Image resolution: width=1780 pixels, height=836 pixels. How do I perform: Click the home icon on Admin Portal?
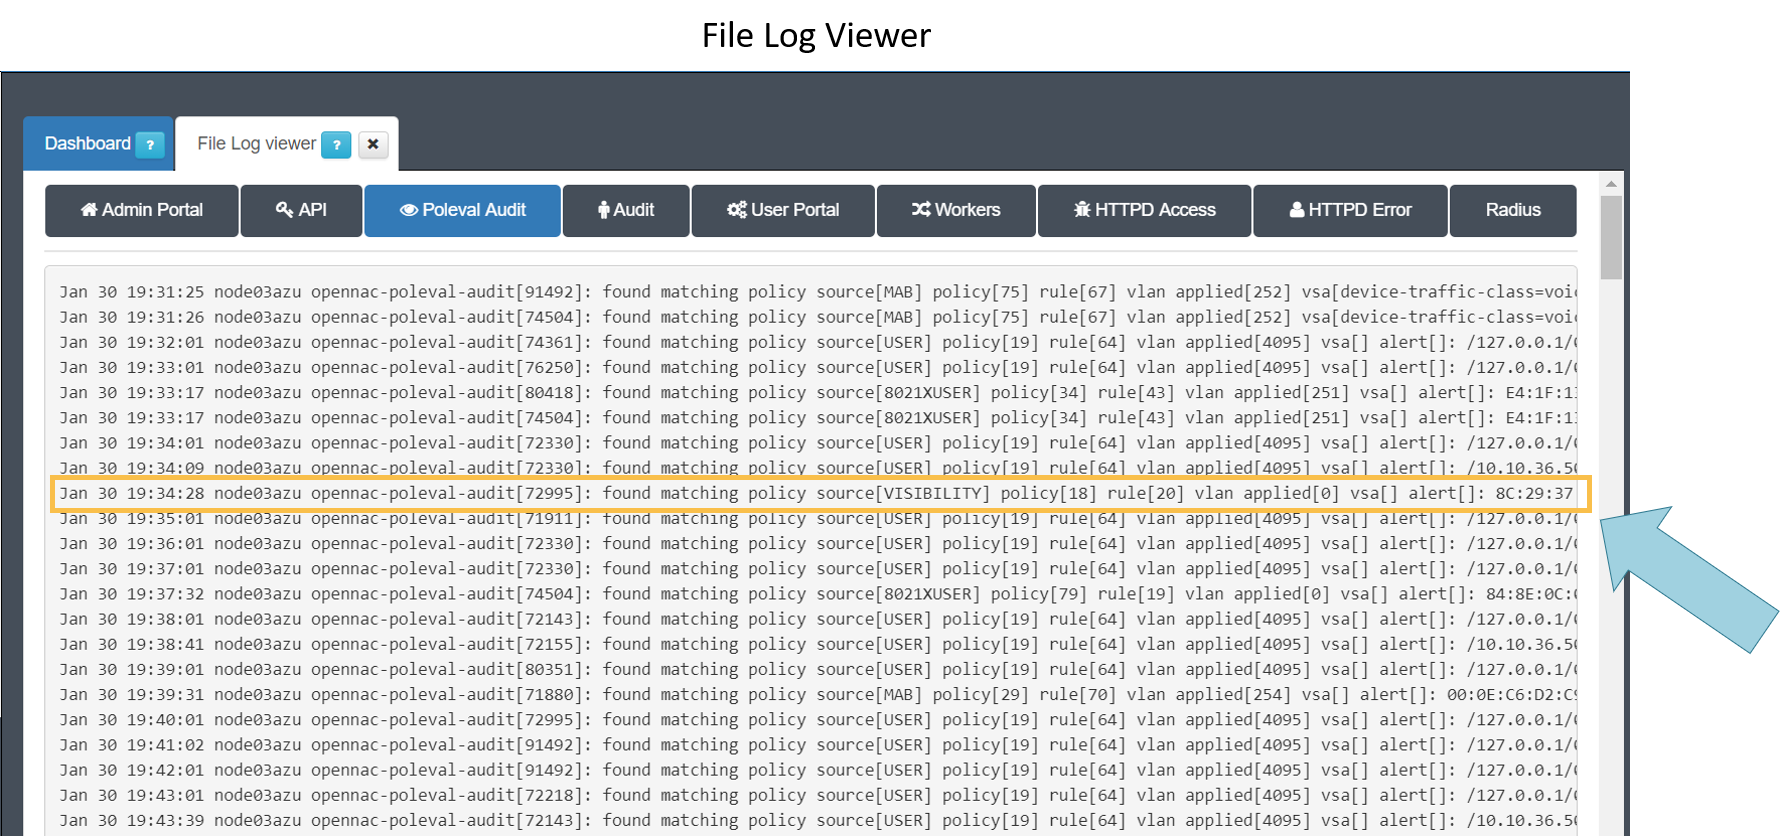pos(89,210)
